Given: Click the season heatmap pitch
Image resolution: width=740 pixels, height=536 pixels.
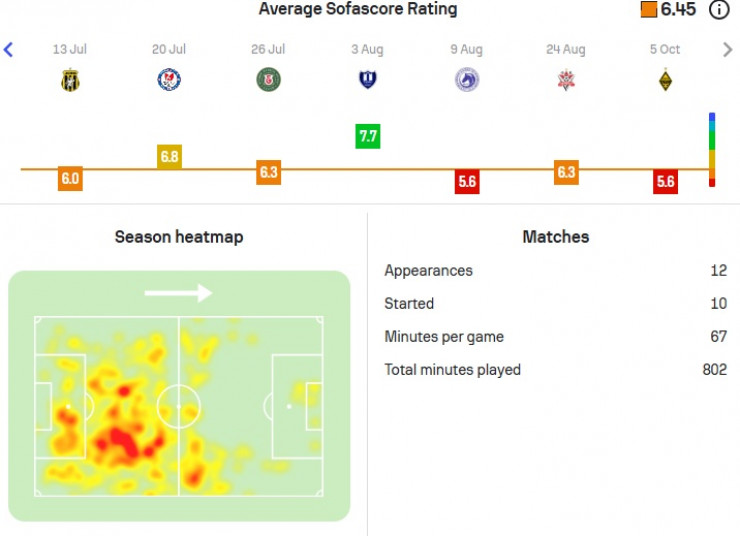Looking at the screenshot, I should (x=179, y=406).
